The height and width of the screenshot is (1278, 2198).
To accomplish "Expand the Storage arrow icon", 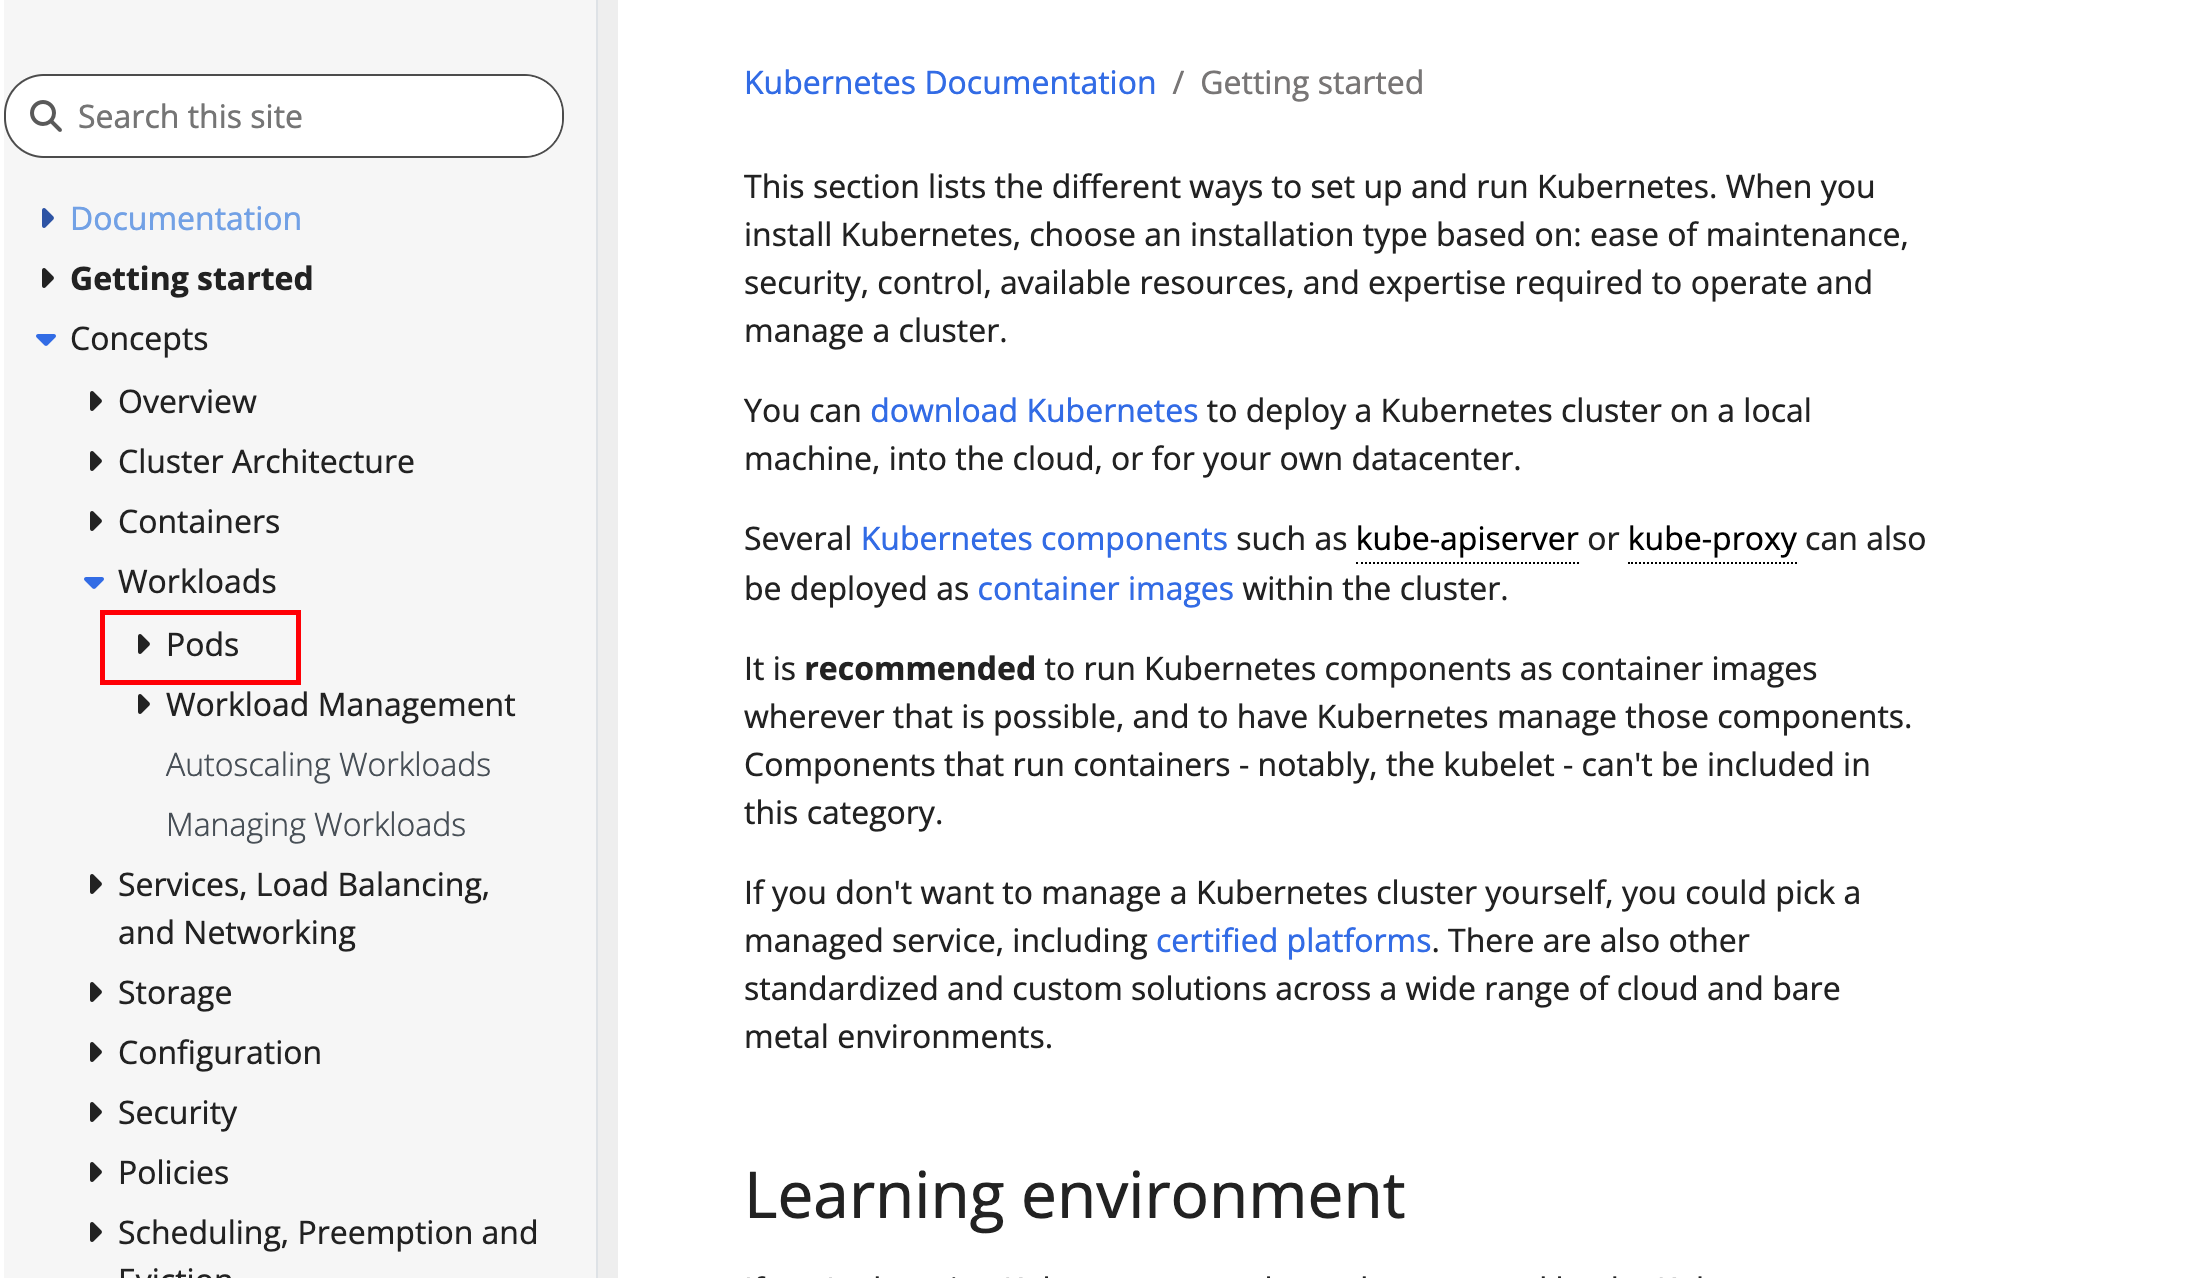I will point(95,992).
